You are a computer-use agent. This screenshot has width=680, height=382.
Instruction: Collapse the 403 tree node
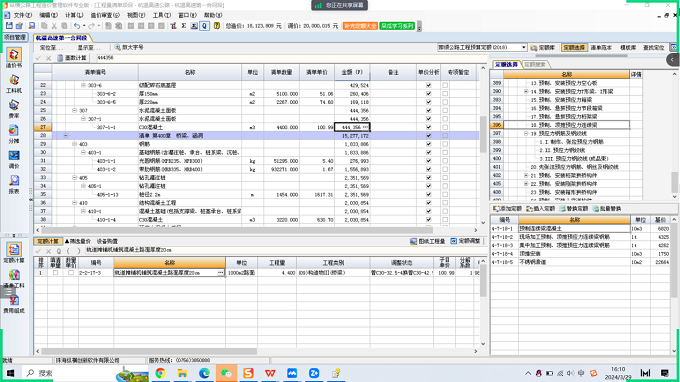(74, 144)
